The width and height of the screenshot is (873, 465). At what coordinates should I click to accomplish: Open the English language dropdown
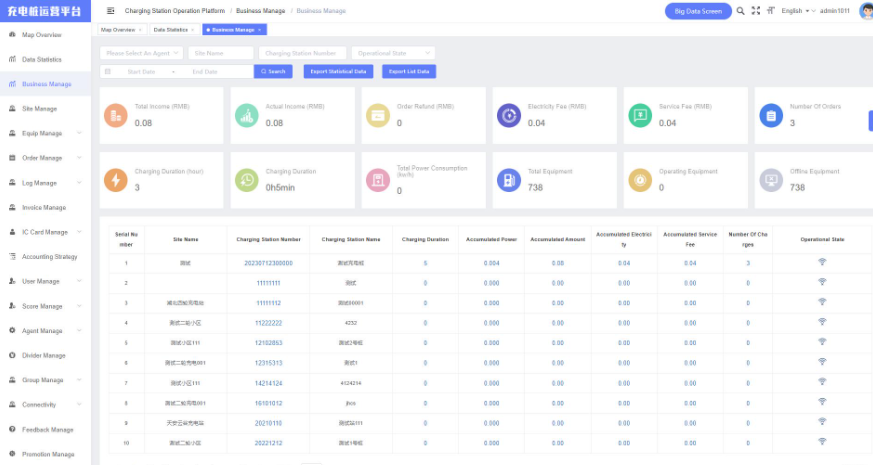(x=798, y=11)
